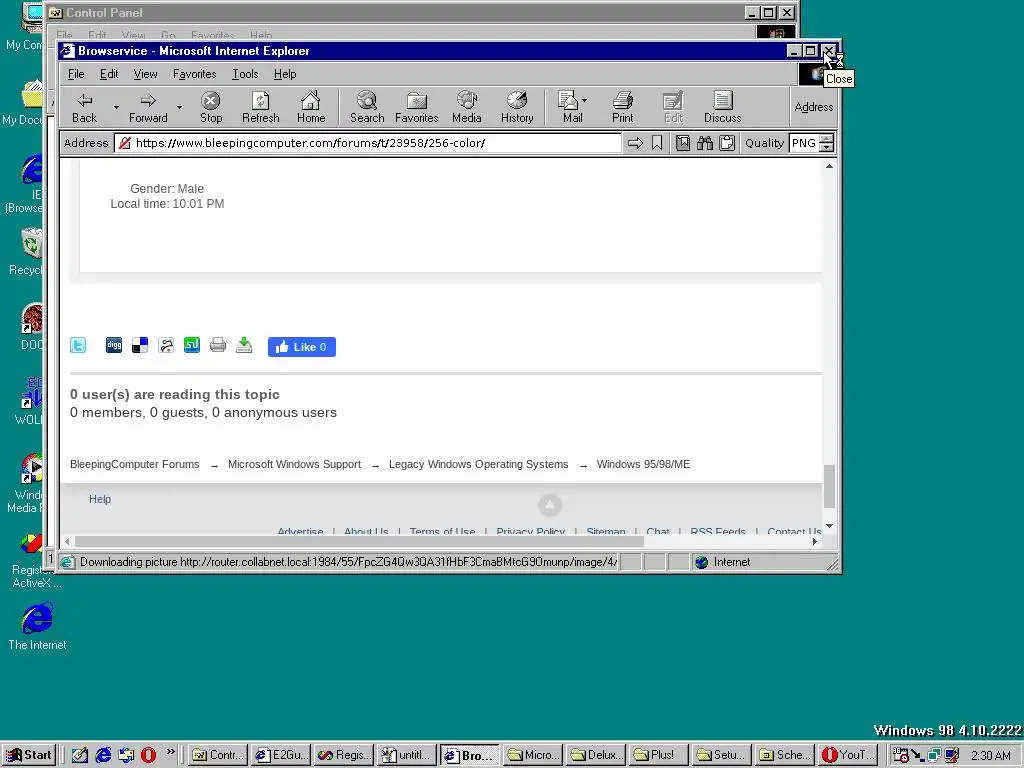Share the topic via the Delicious icon

click(140, 345)
